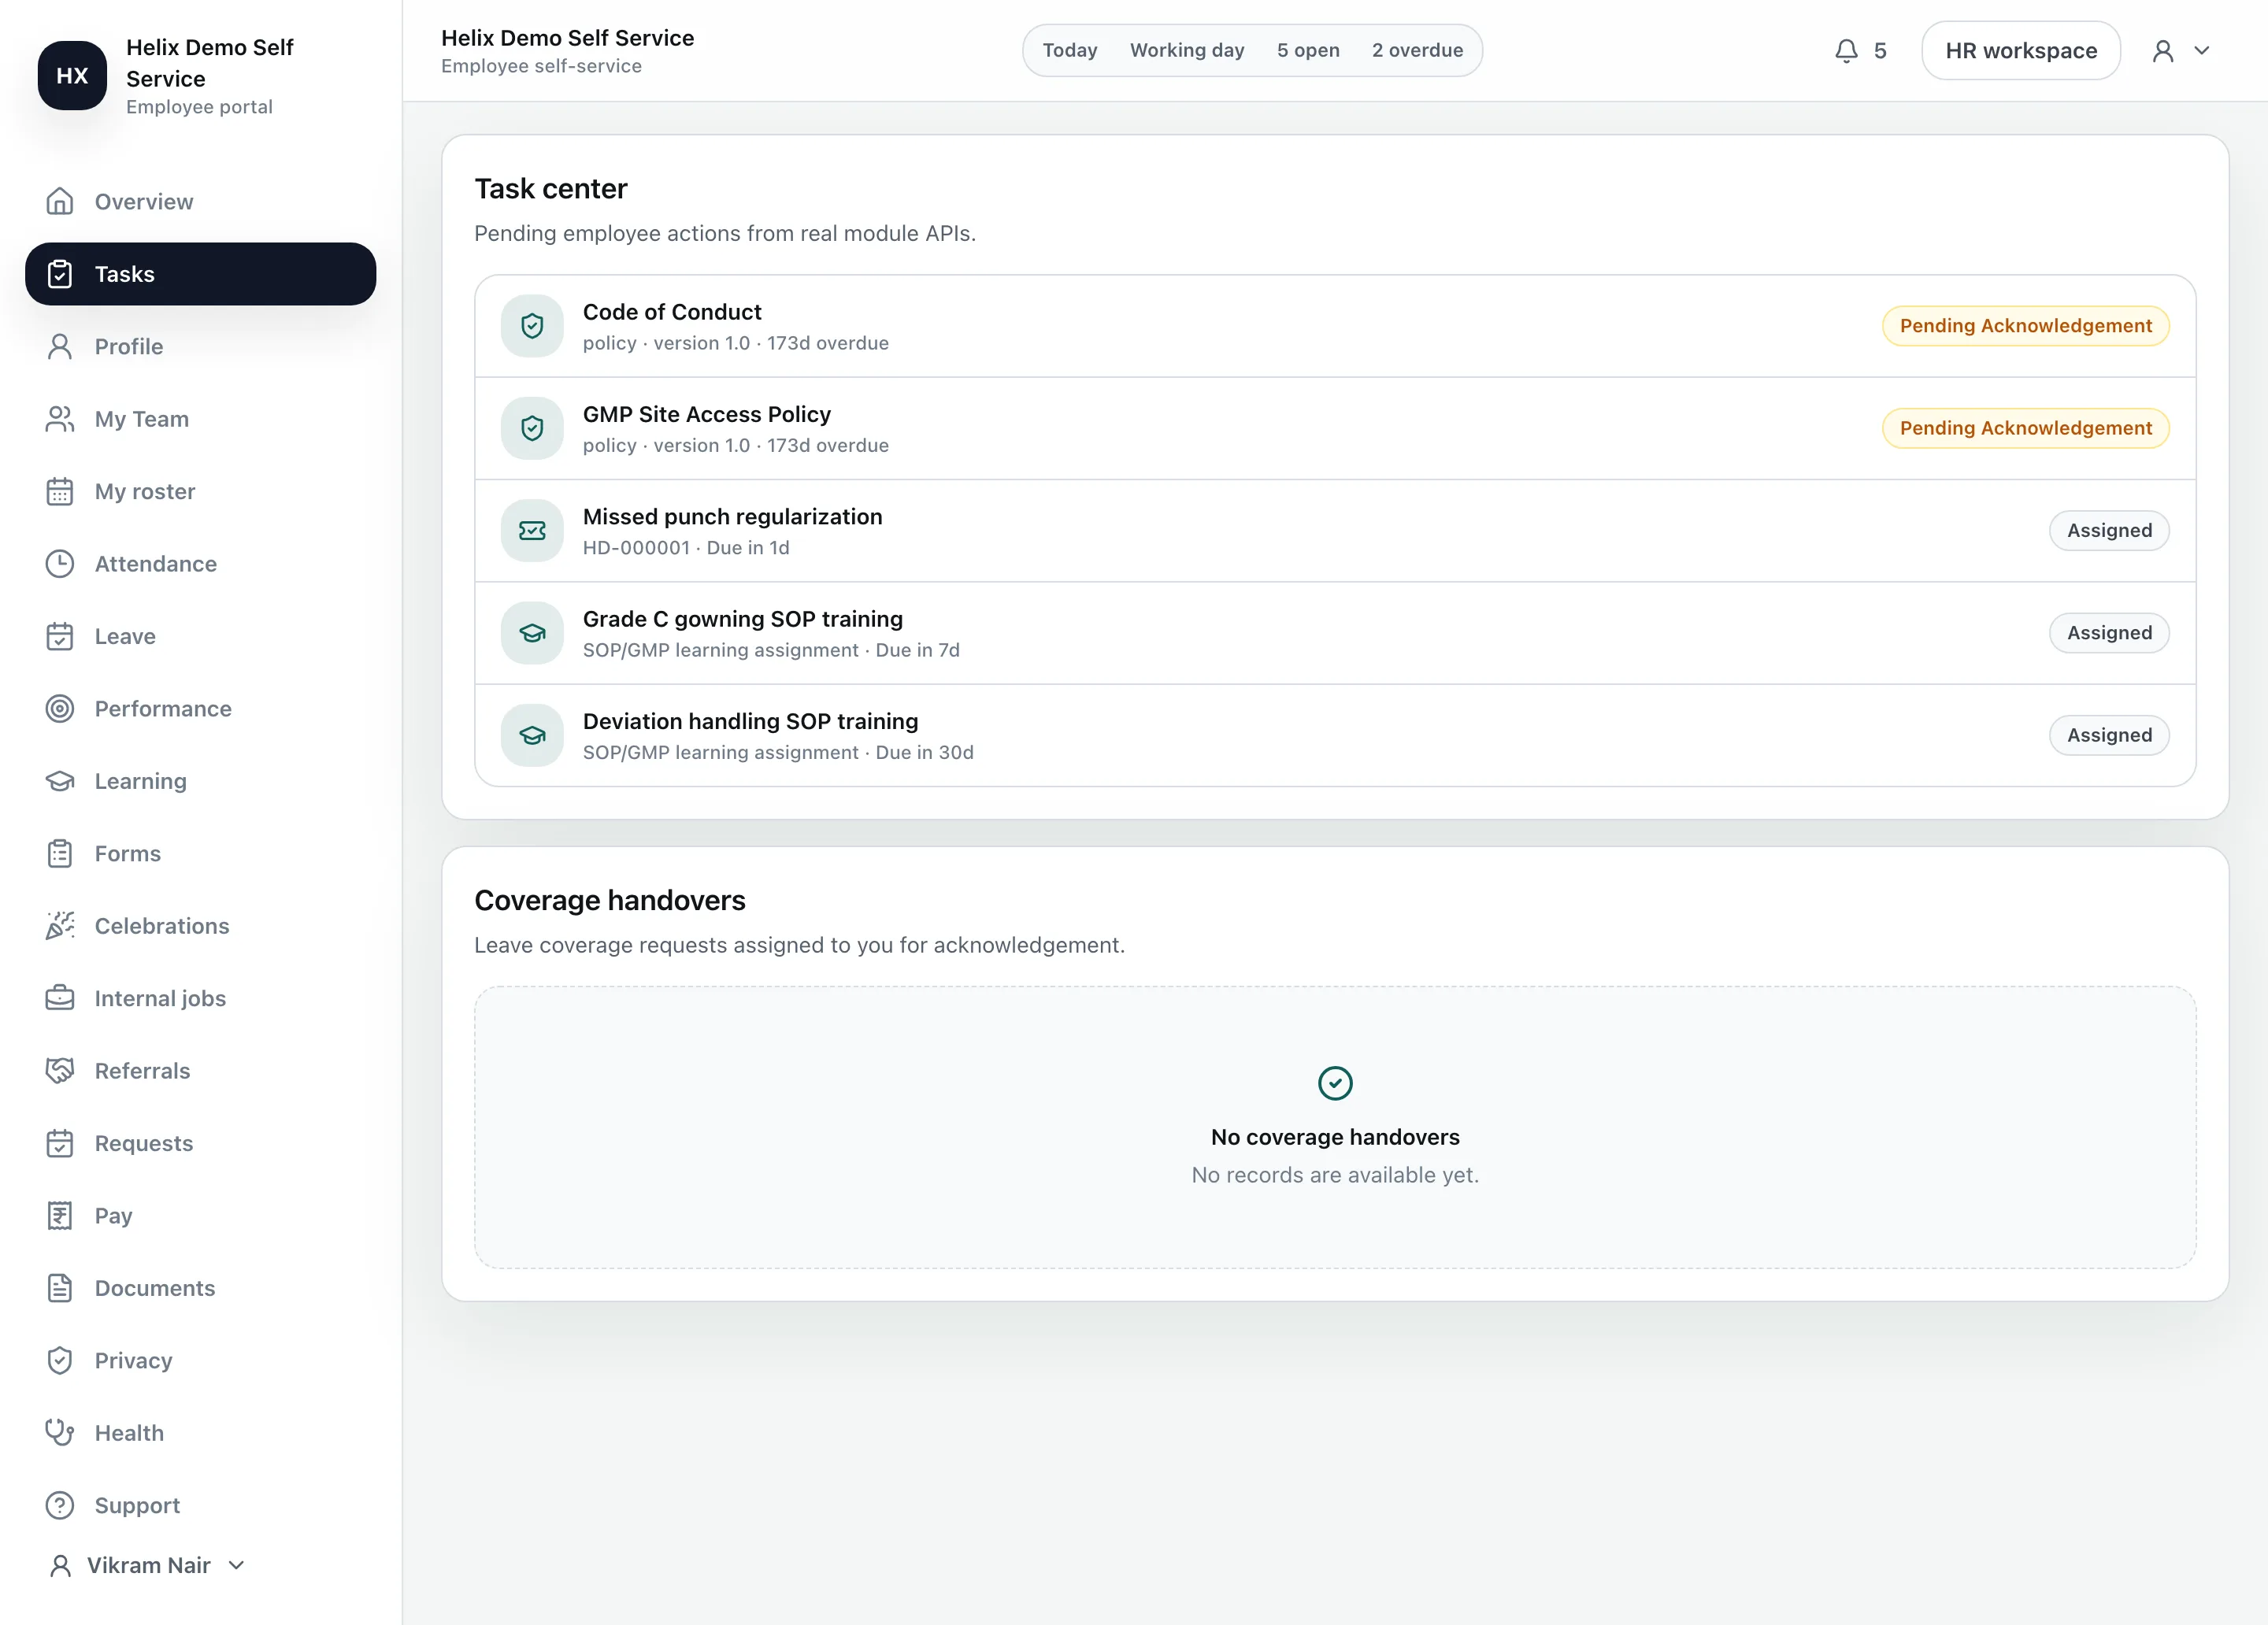Click the Internal jobs briefcase icon
The height and width of the screenshot is (1625, 2268).
pos(60,998)
